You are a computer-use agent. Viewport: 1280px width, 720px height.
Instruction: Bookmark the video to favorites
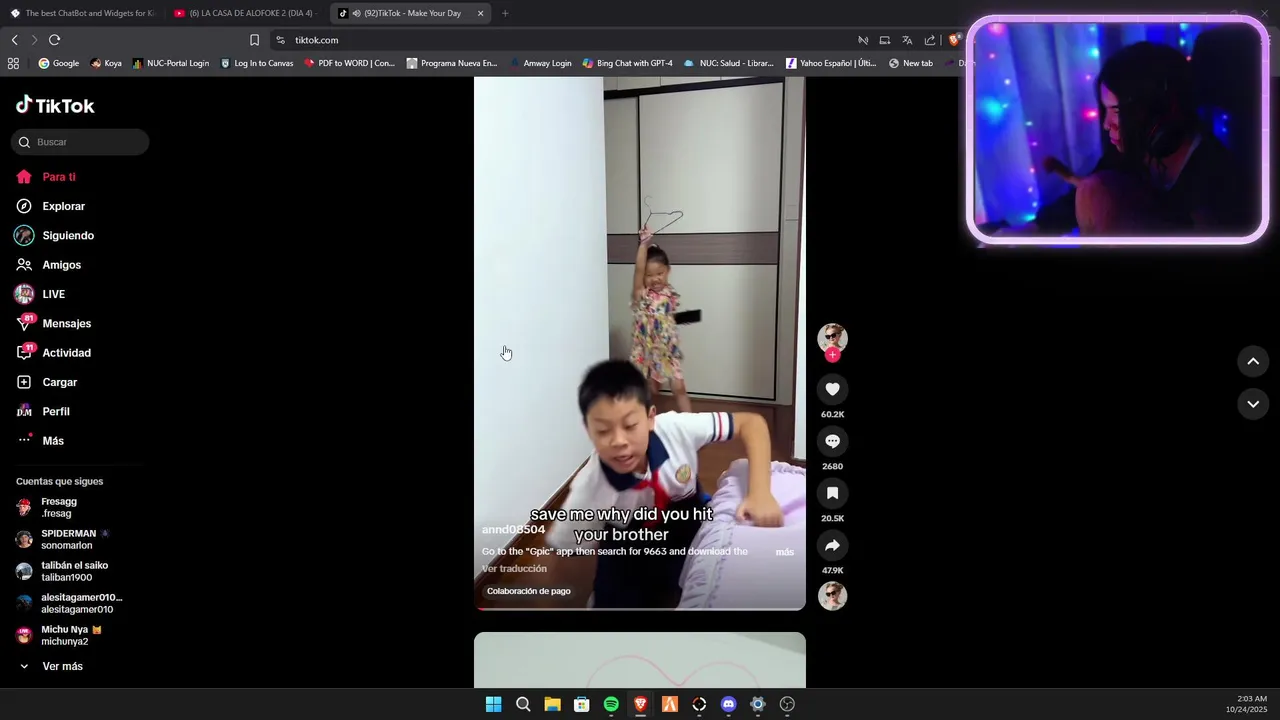[x=832, y=493]
